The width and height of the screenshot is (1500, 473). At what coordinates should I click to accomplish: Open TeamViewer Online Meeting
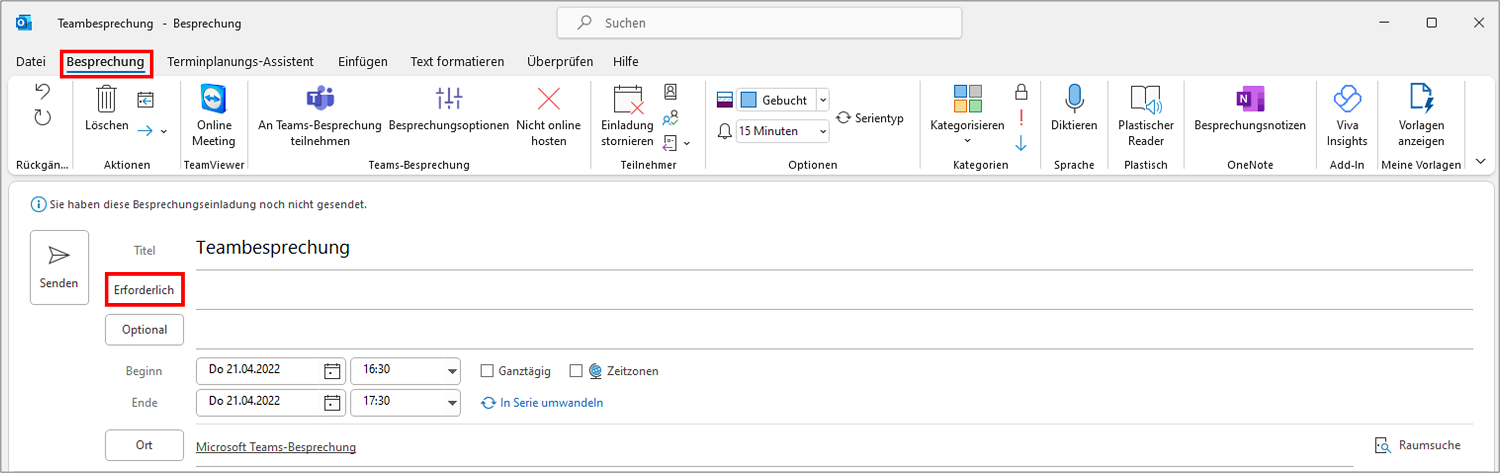214,116
